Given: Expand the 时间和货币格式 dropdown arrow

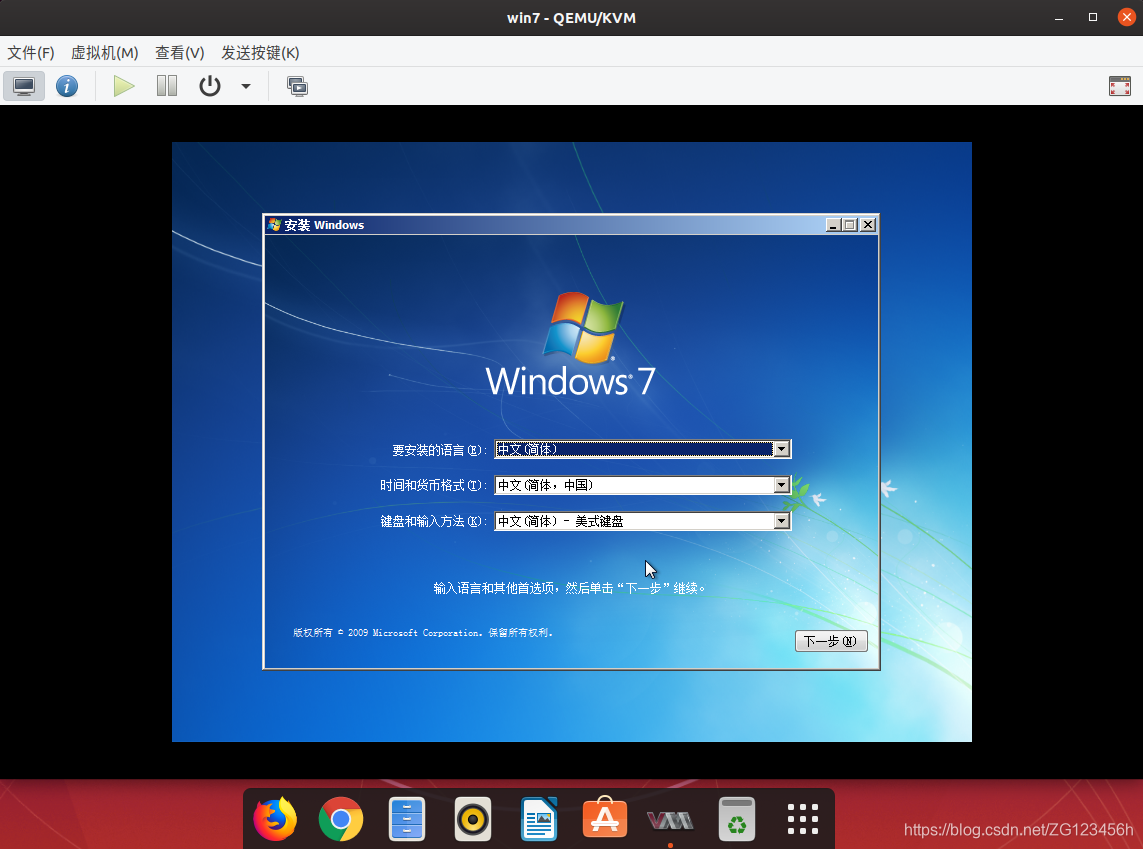Looking at the screenshot, I should coord(781,485).
